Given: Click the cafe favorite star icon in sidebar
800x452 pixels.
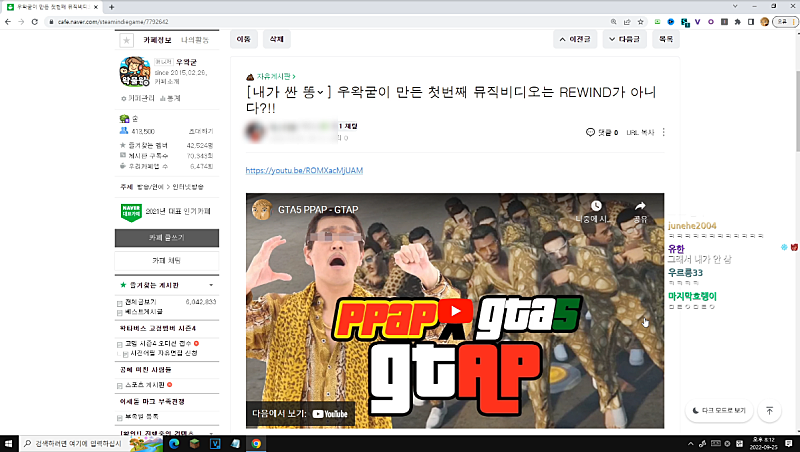Looking at the screenshot, I should [x=126, y=40].
